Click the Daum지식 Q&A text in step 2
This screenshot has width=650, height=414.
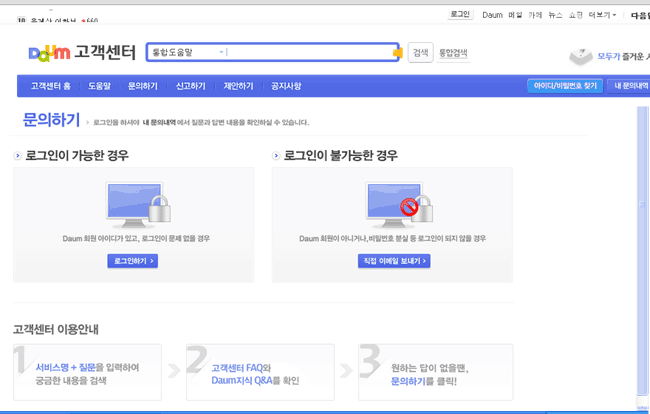point(242,380)
